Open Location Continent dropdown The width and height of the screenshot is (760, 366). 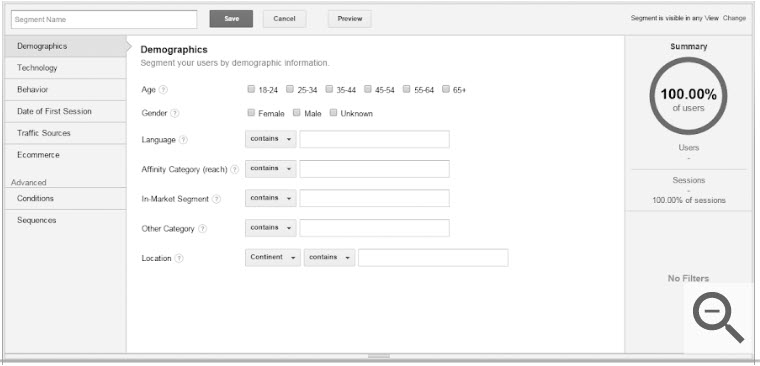pos(273,257)
